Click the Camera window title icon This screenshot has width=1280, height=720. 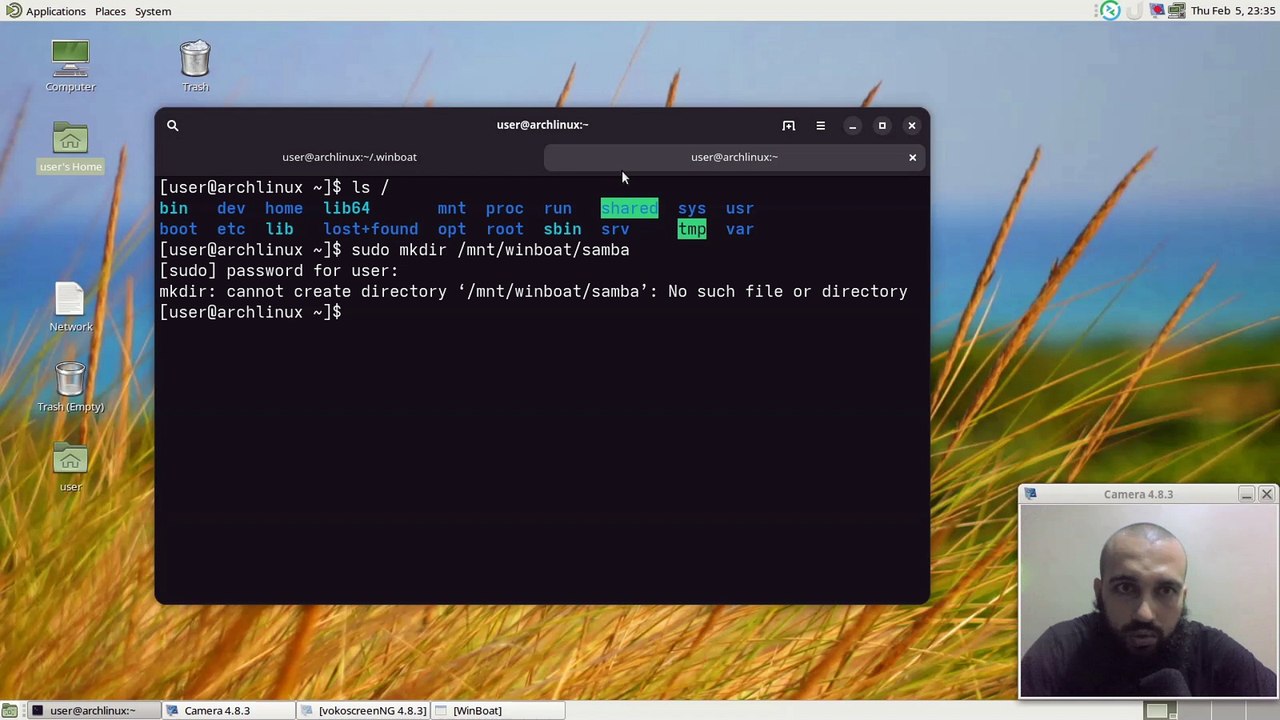[x=1031, y=494]
